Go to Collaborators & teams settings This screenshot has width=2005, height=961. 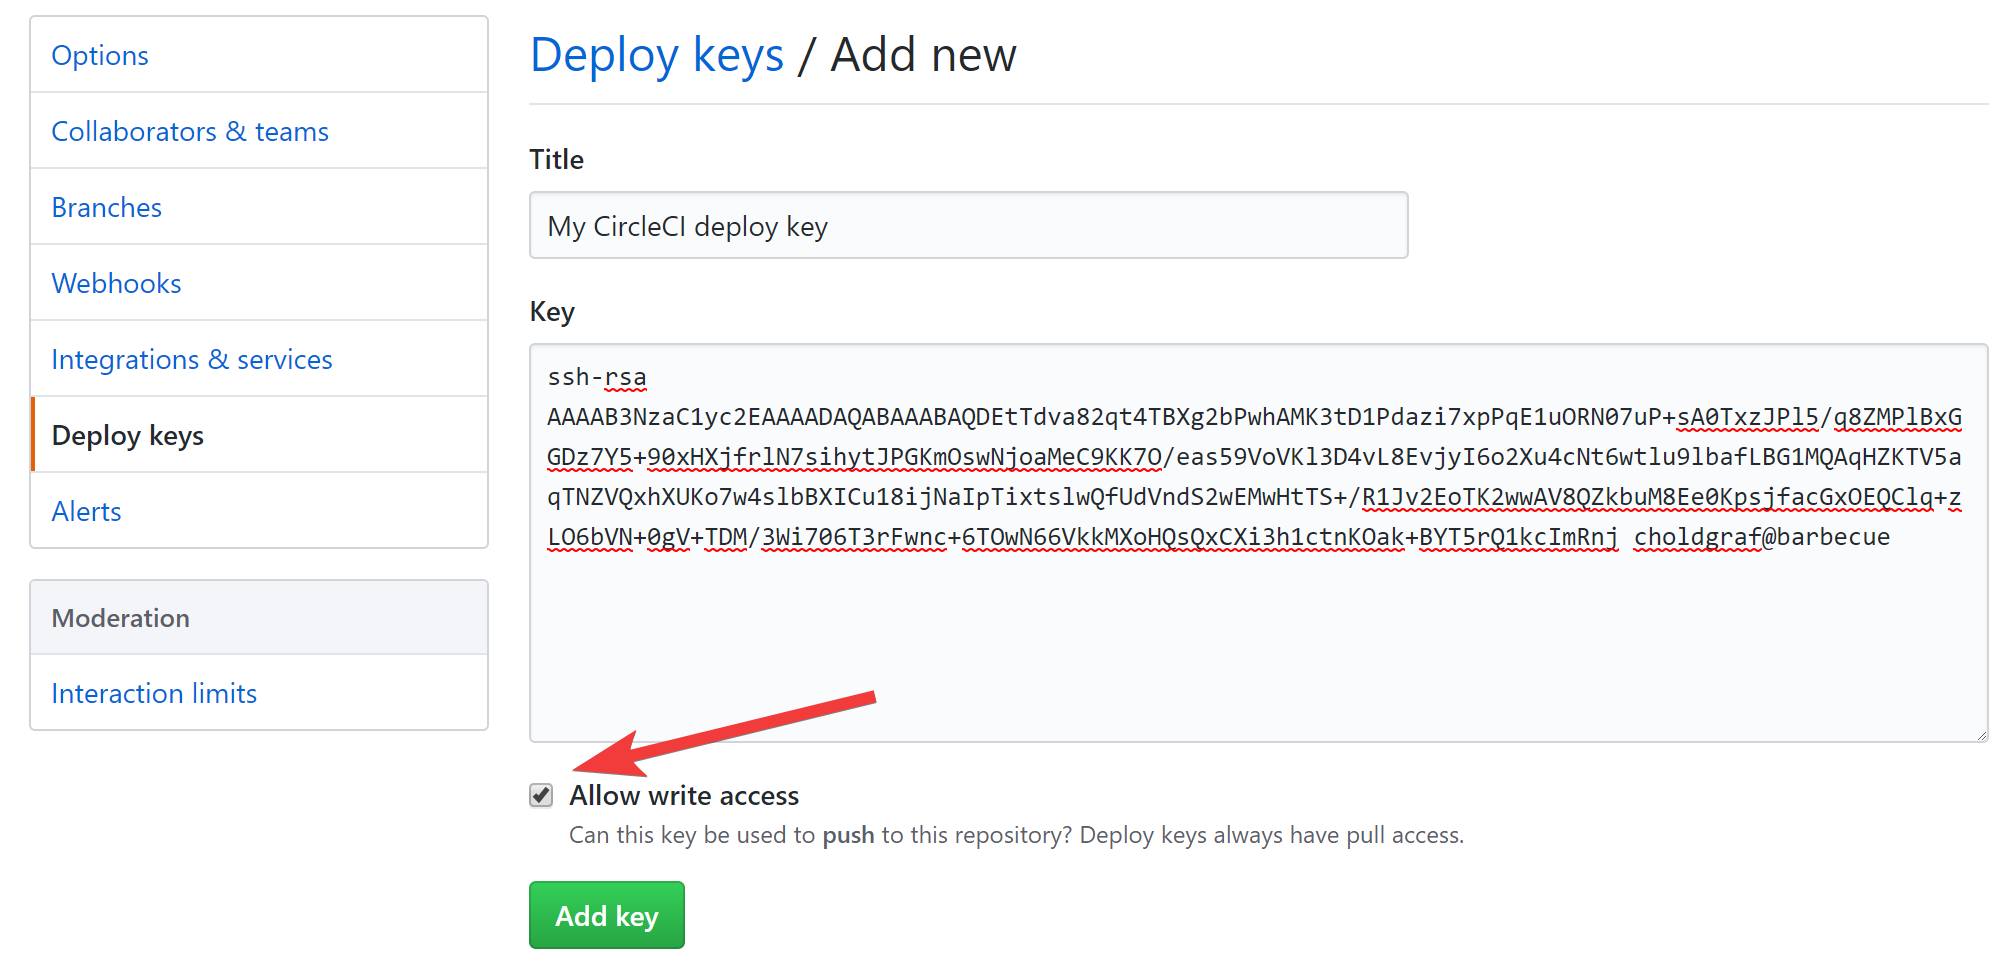point(190,132)
